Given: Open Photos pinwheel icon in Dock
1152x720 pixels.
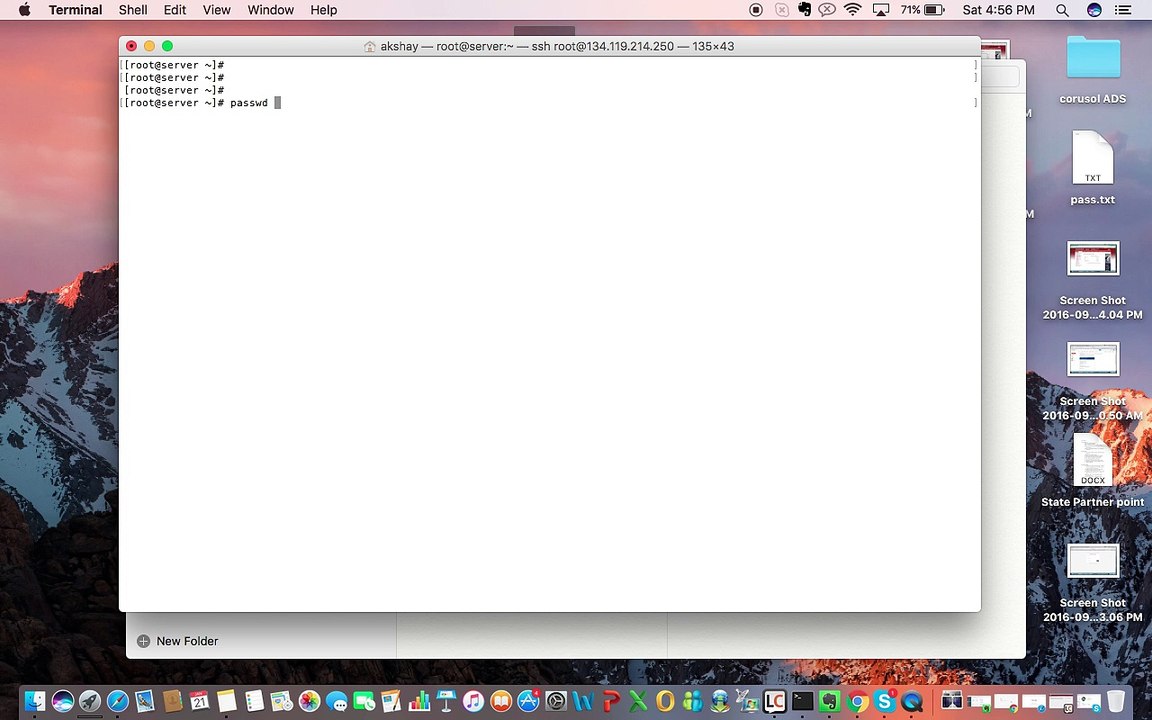Looking at the screenshot, I should (309, 701).
